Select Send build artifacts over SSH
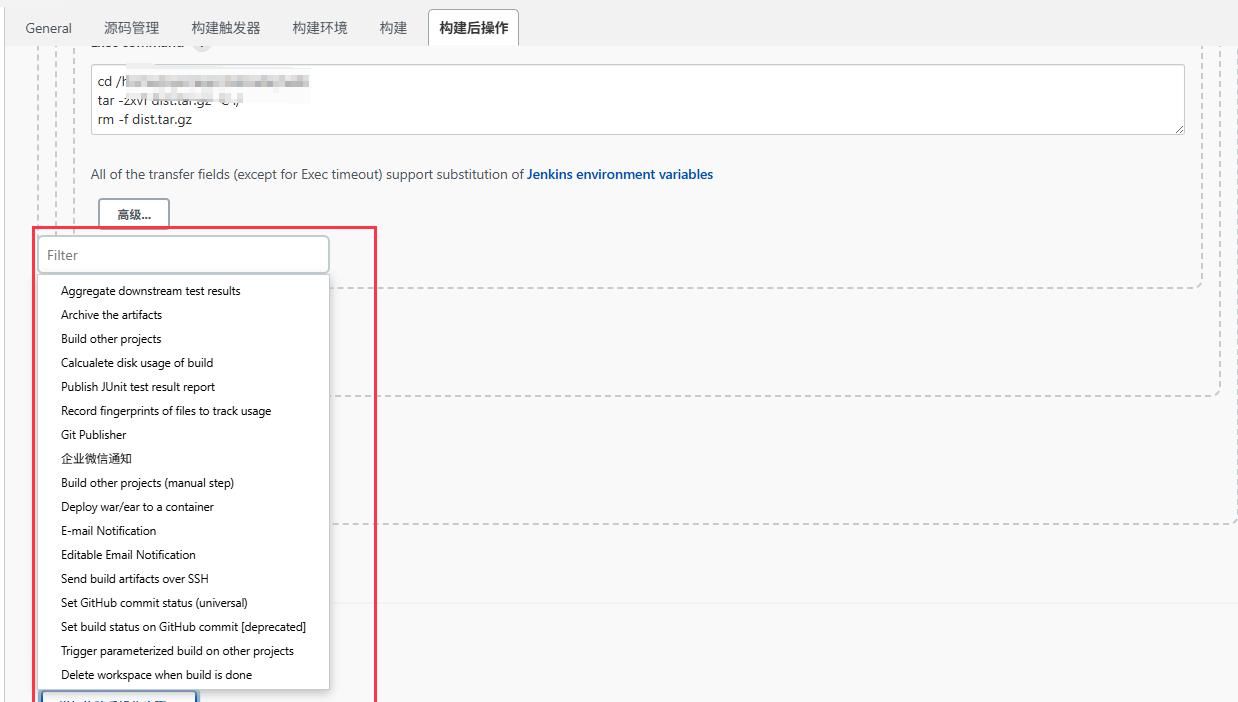1238x702 pixels. (134, 579)
